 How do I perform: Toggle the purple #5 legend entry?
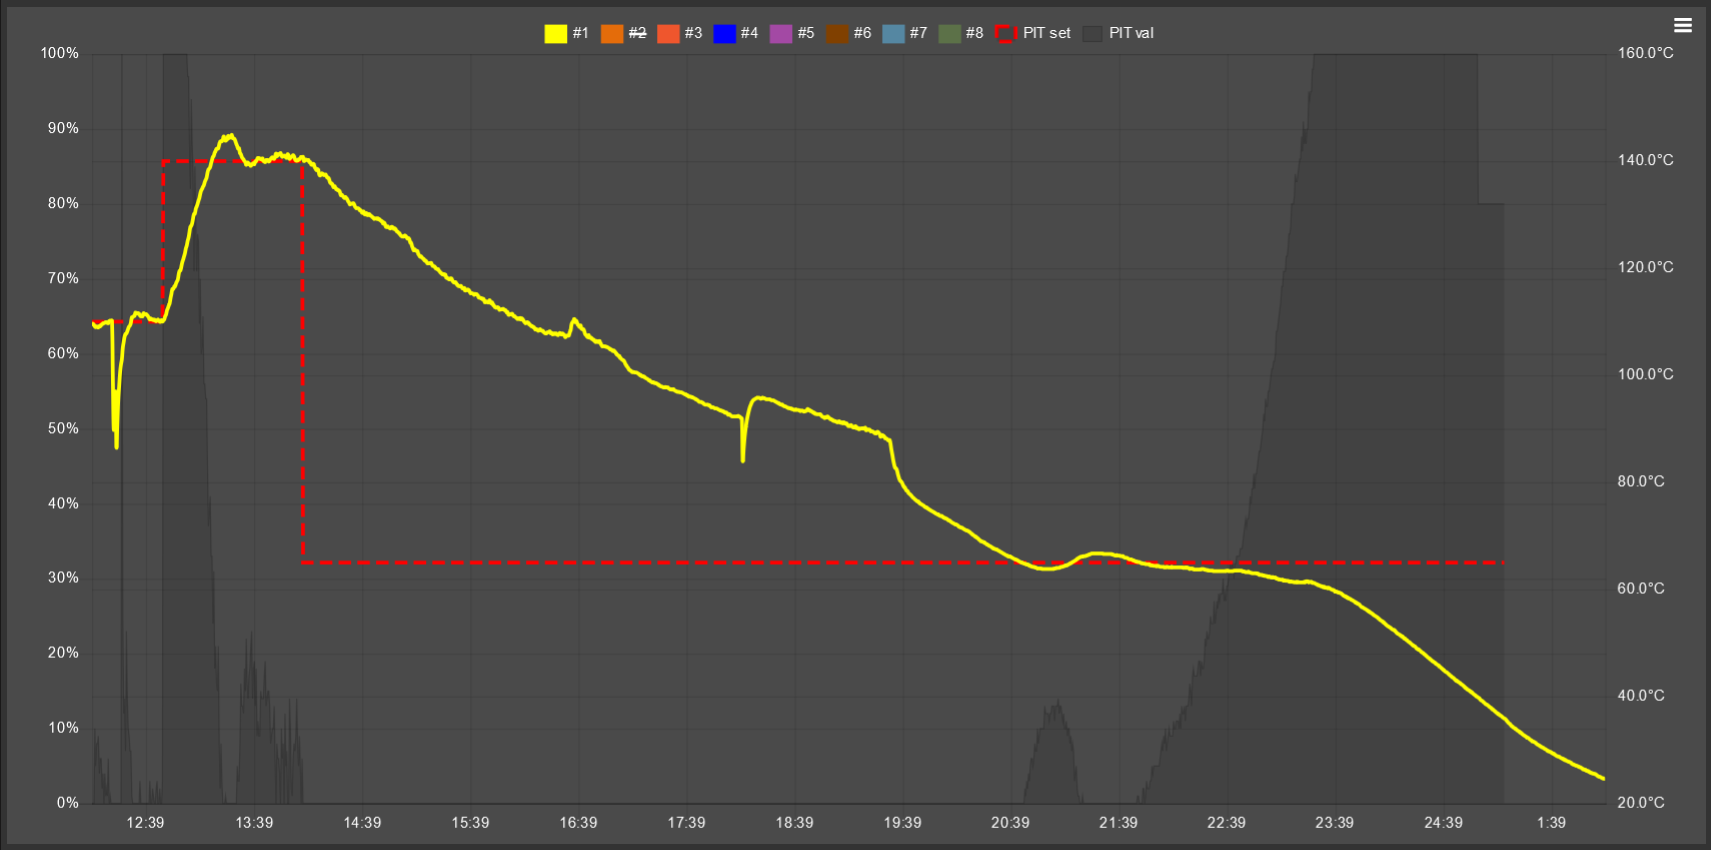click(x=792, y=33)
